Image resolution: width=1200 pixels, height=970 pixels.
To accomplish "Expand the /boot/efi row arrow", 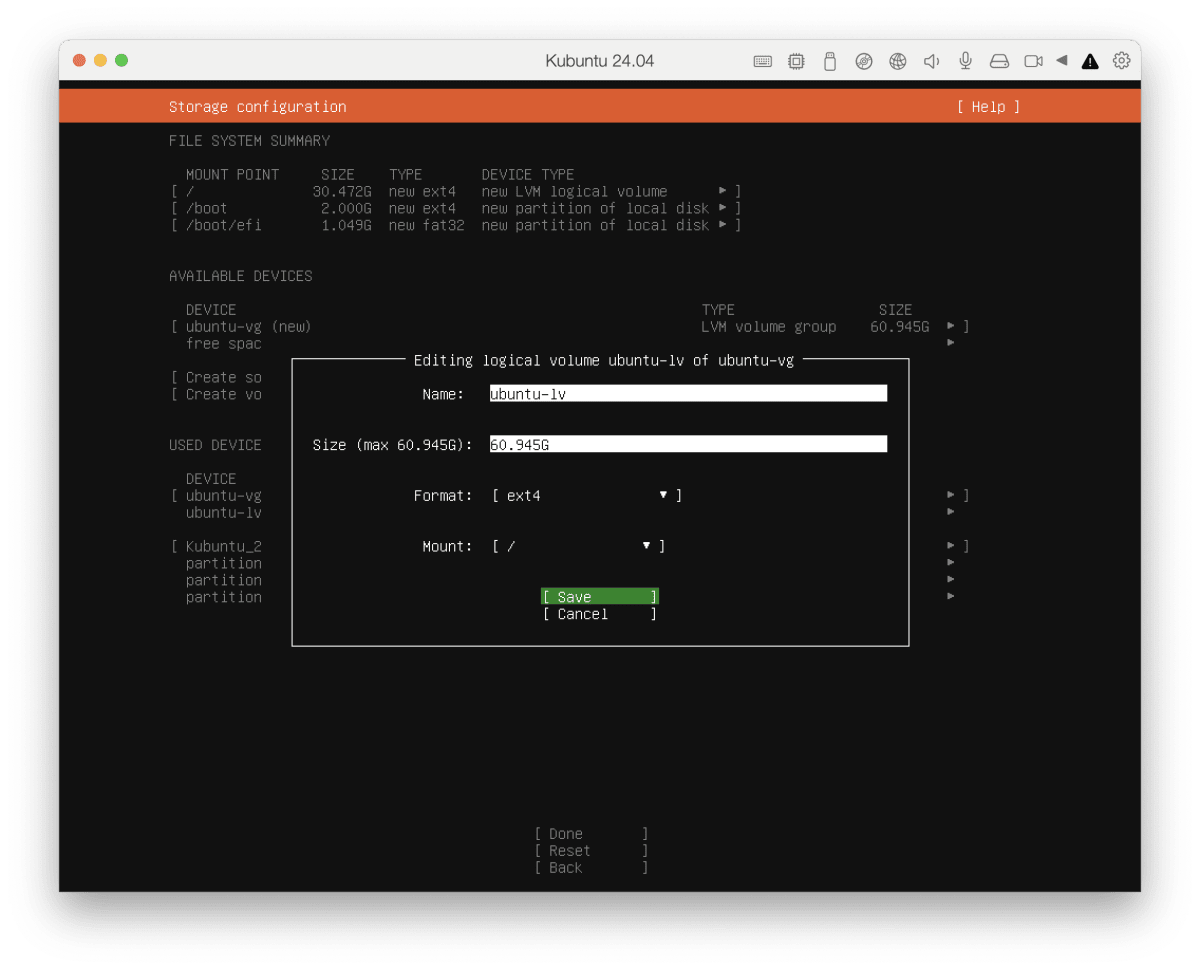I will (x=723, y=225).
